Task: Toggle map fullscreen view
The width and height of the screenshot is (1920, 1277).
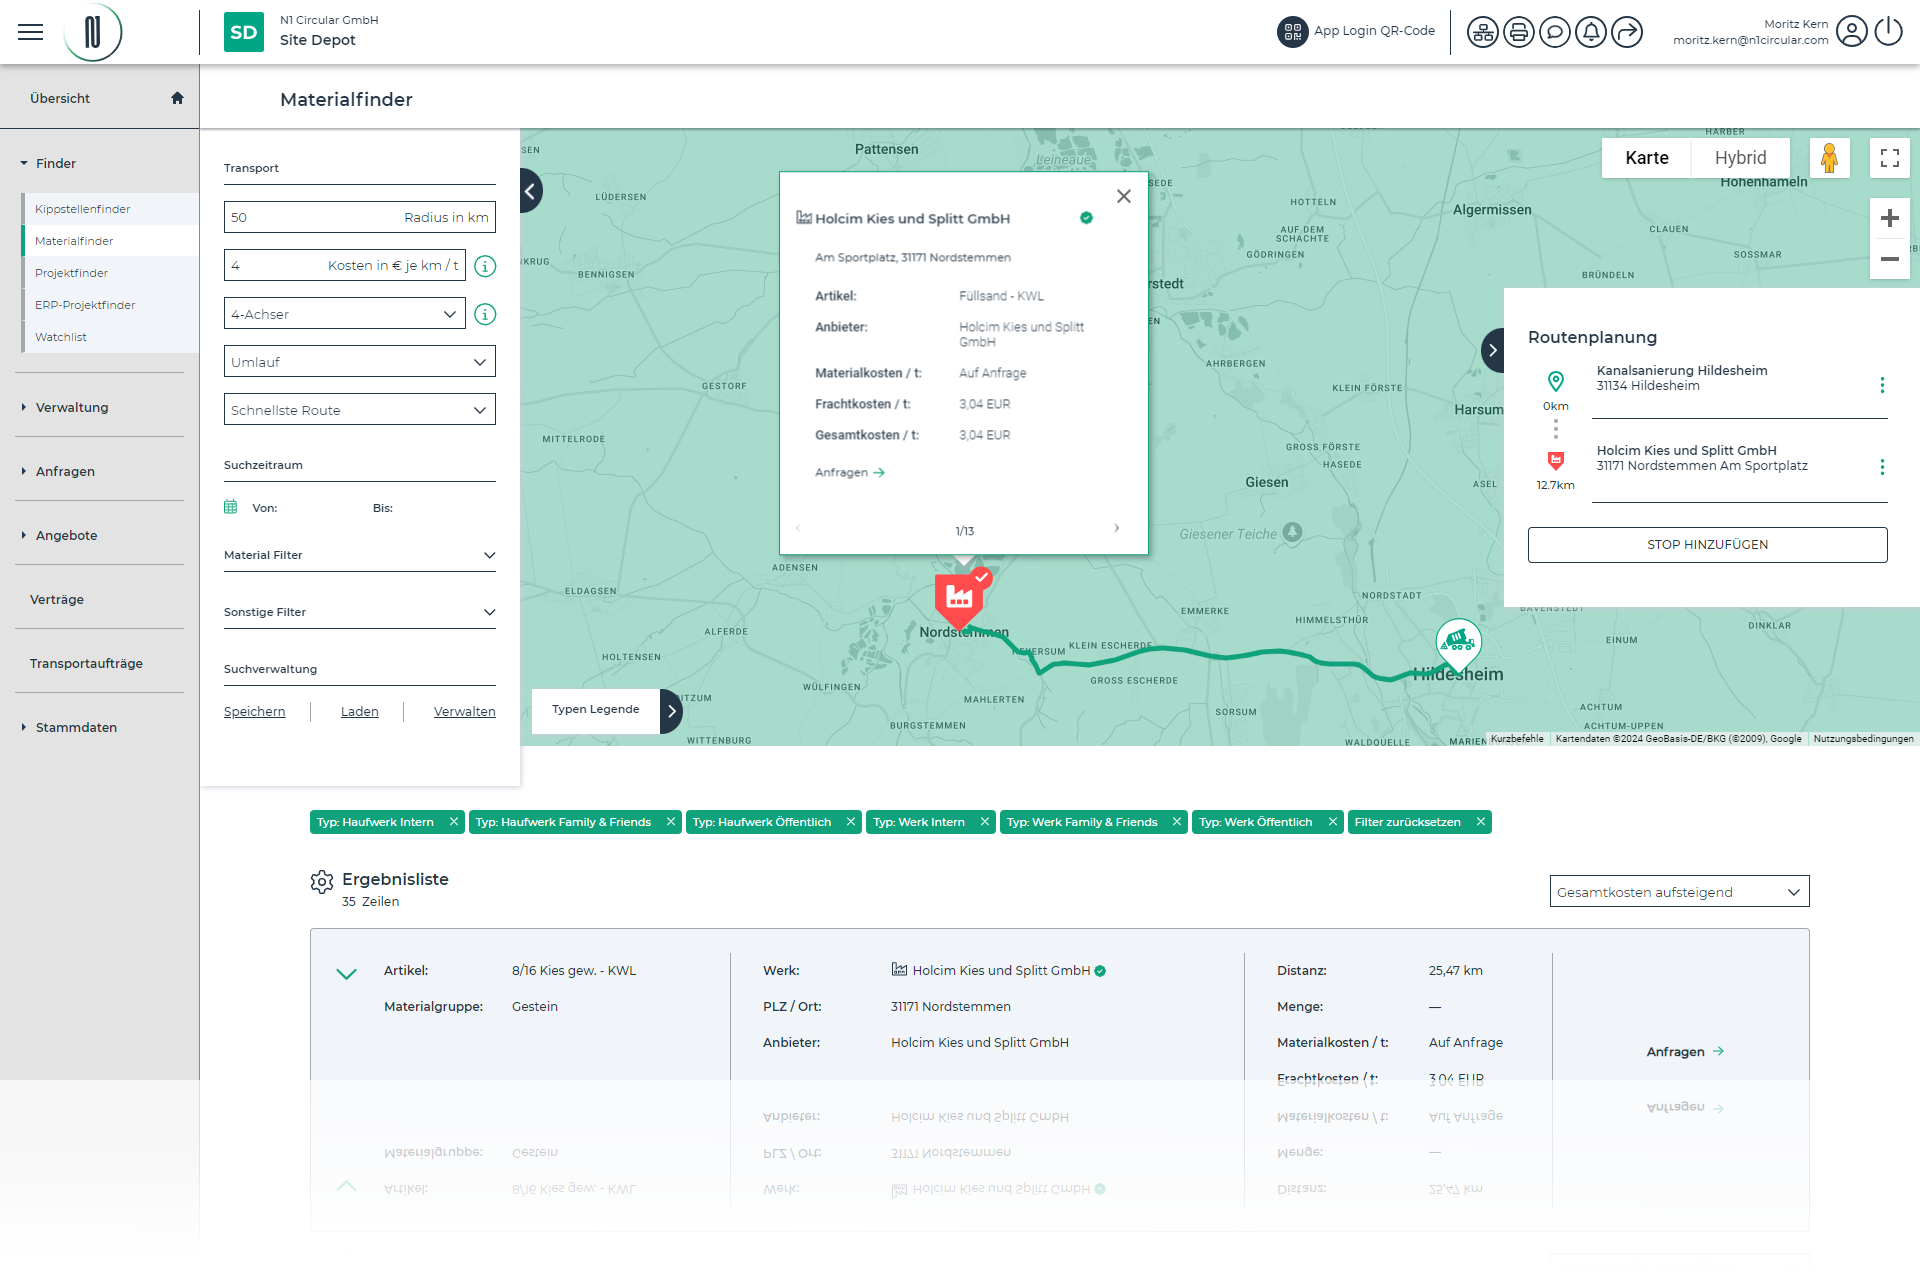Action: 1889,158
